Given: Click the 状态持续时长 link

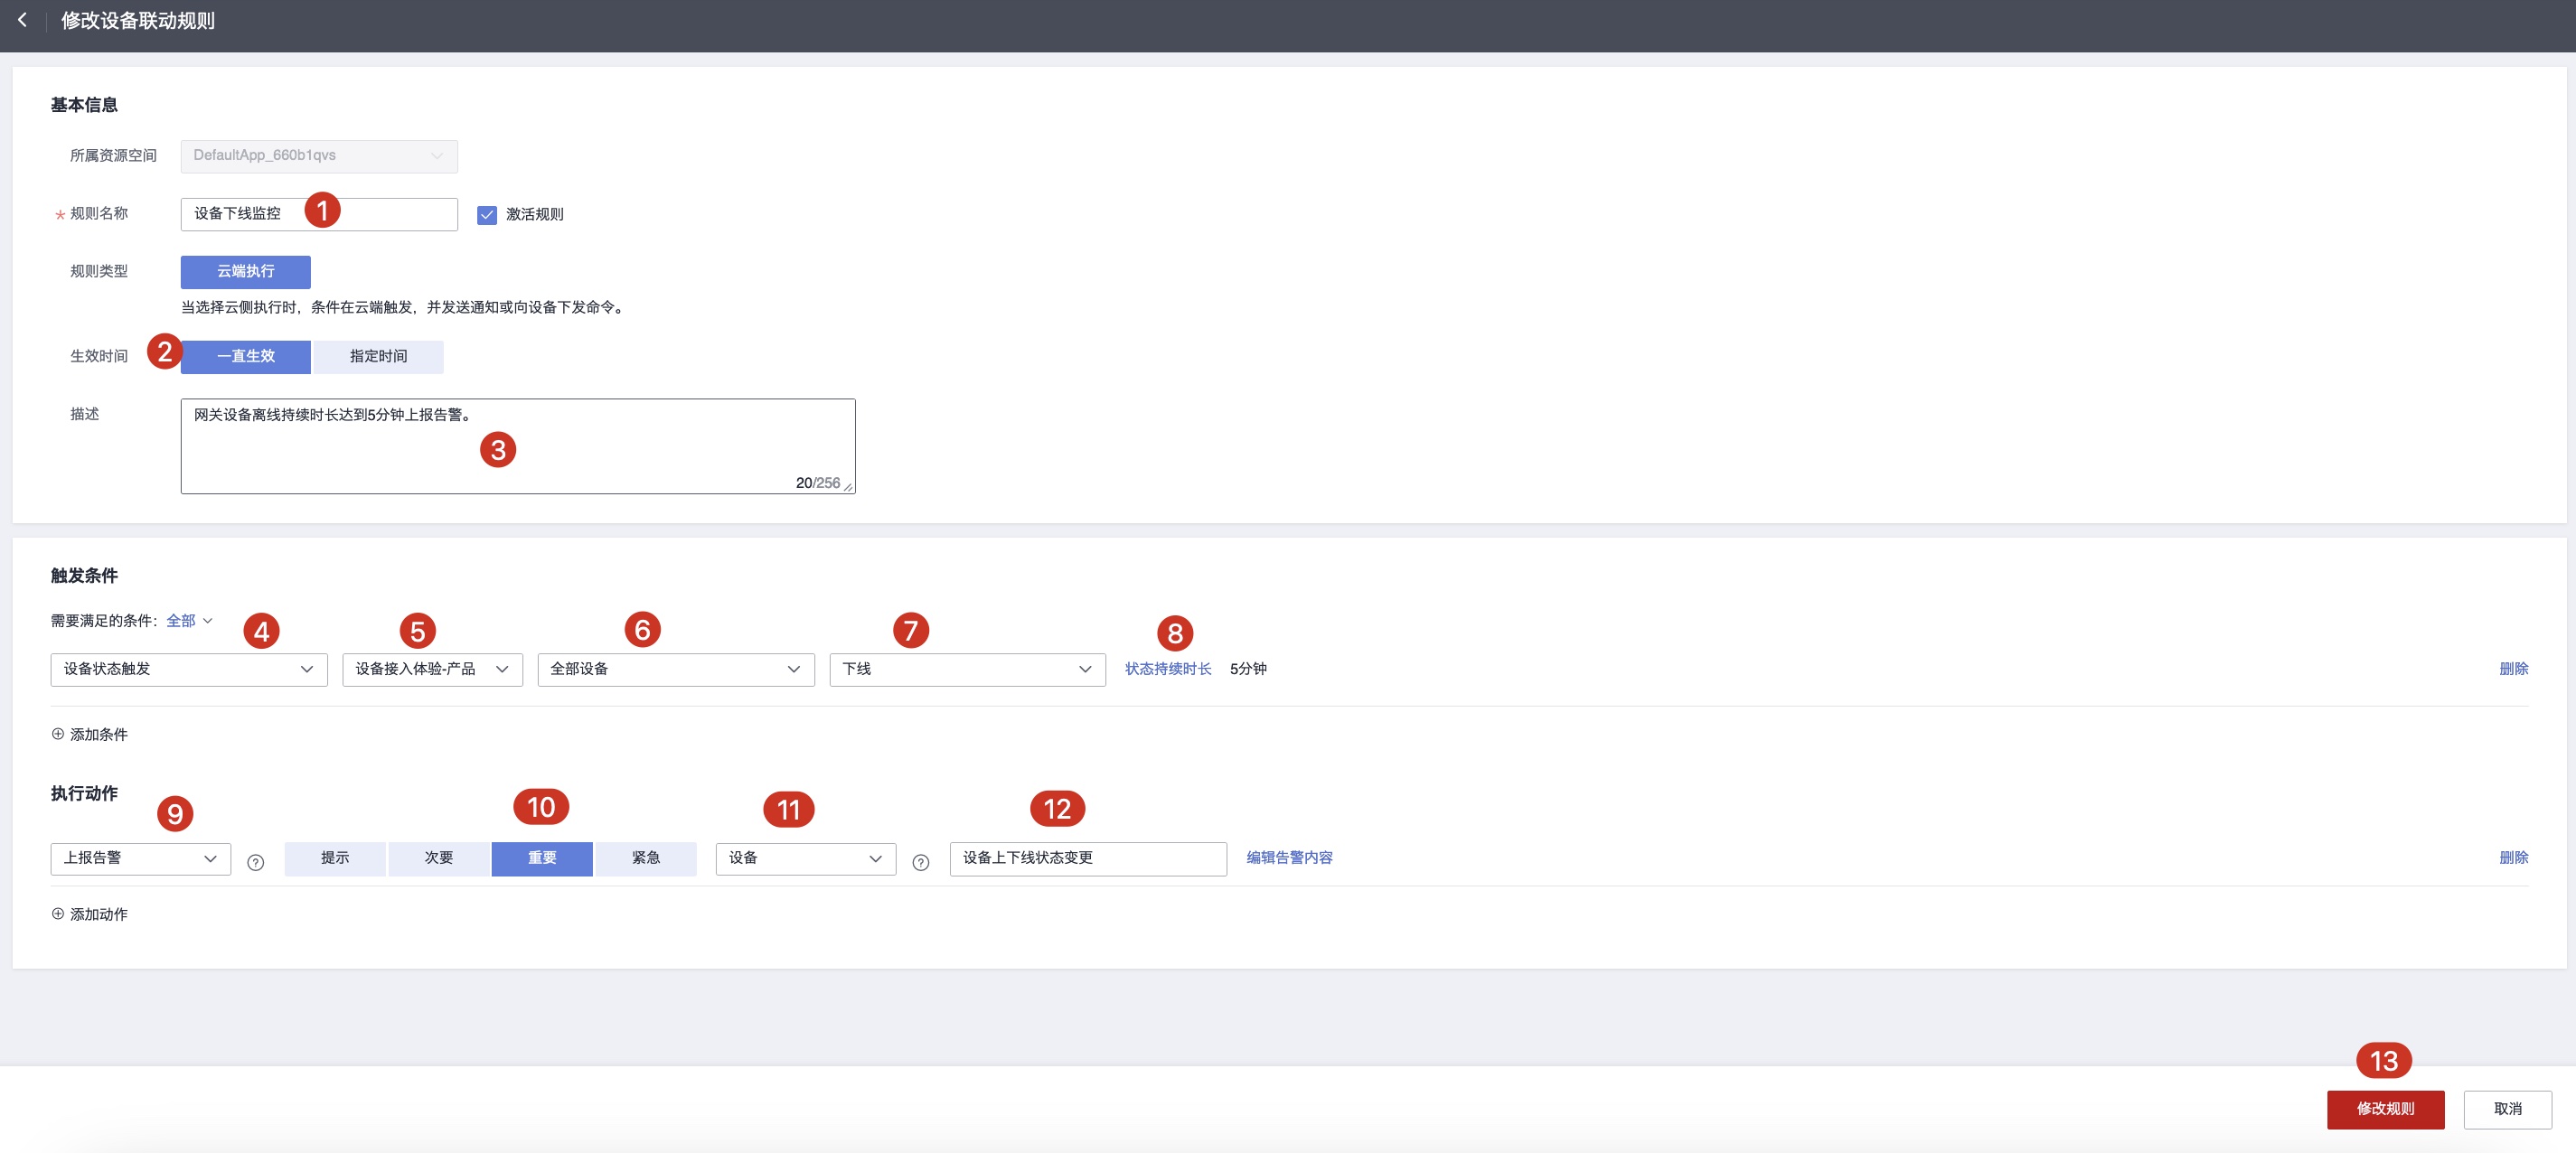Looking at the screenshot, I should (1167, 669).
